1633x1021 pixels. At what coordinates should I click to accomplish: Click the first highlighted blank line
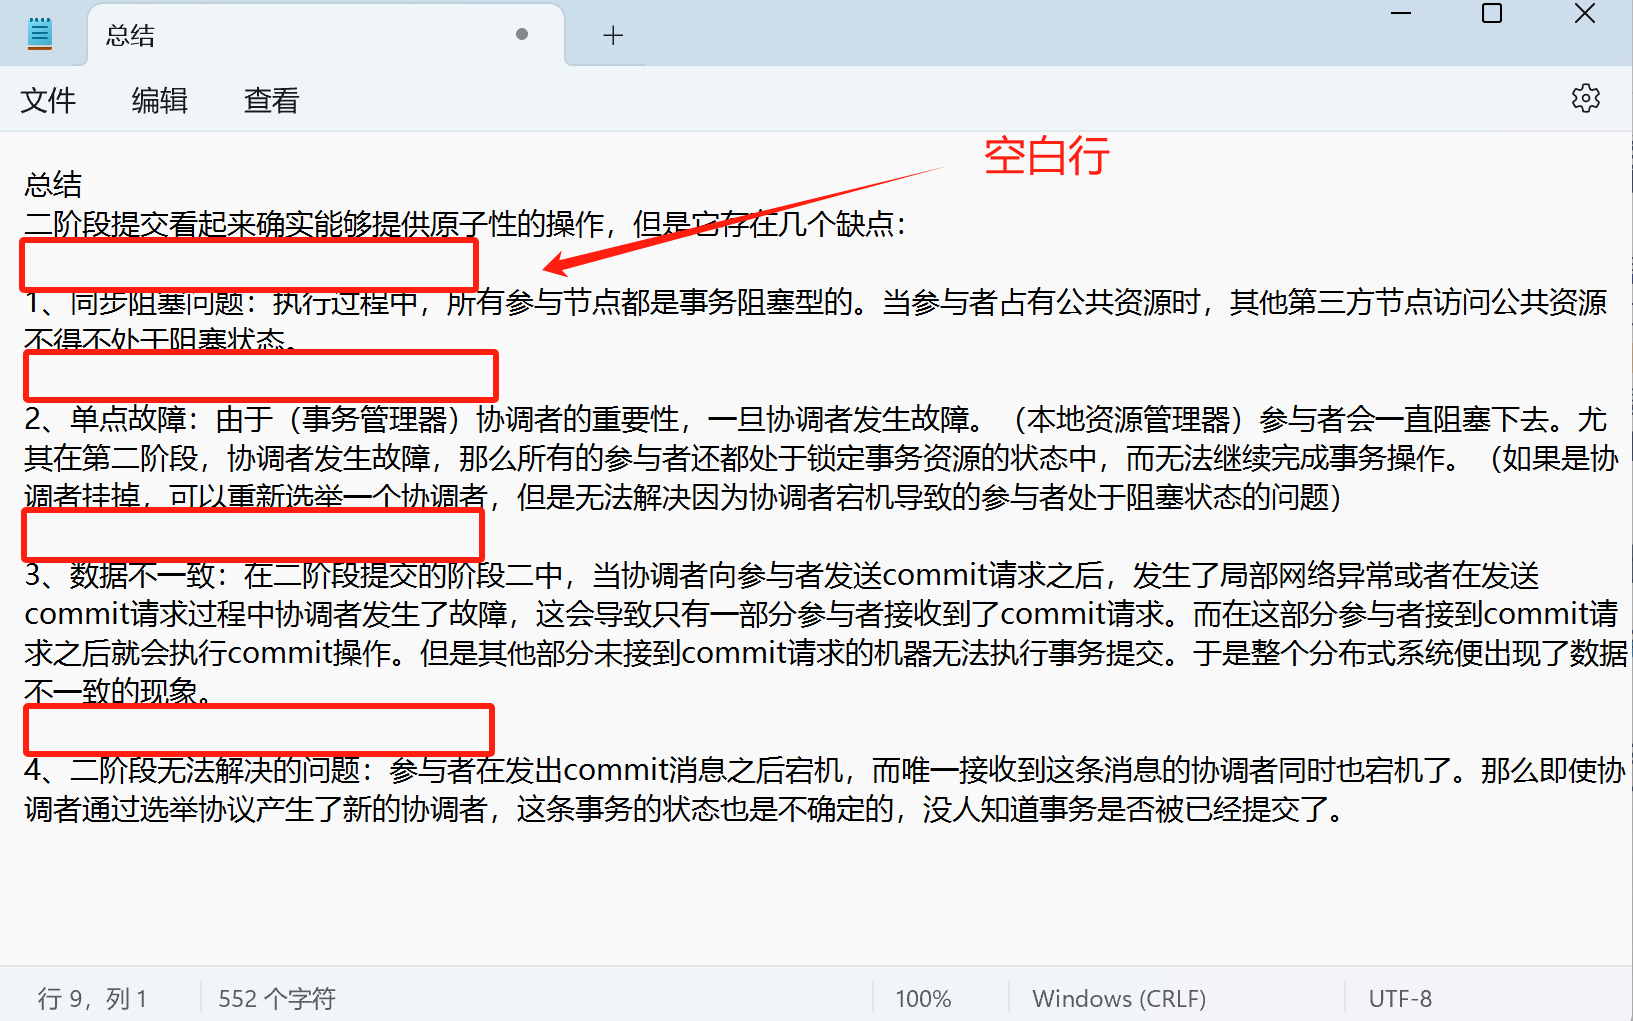247,264
